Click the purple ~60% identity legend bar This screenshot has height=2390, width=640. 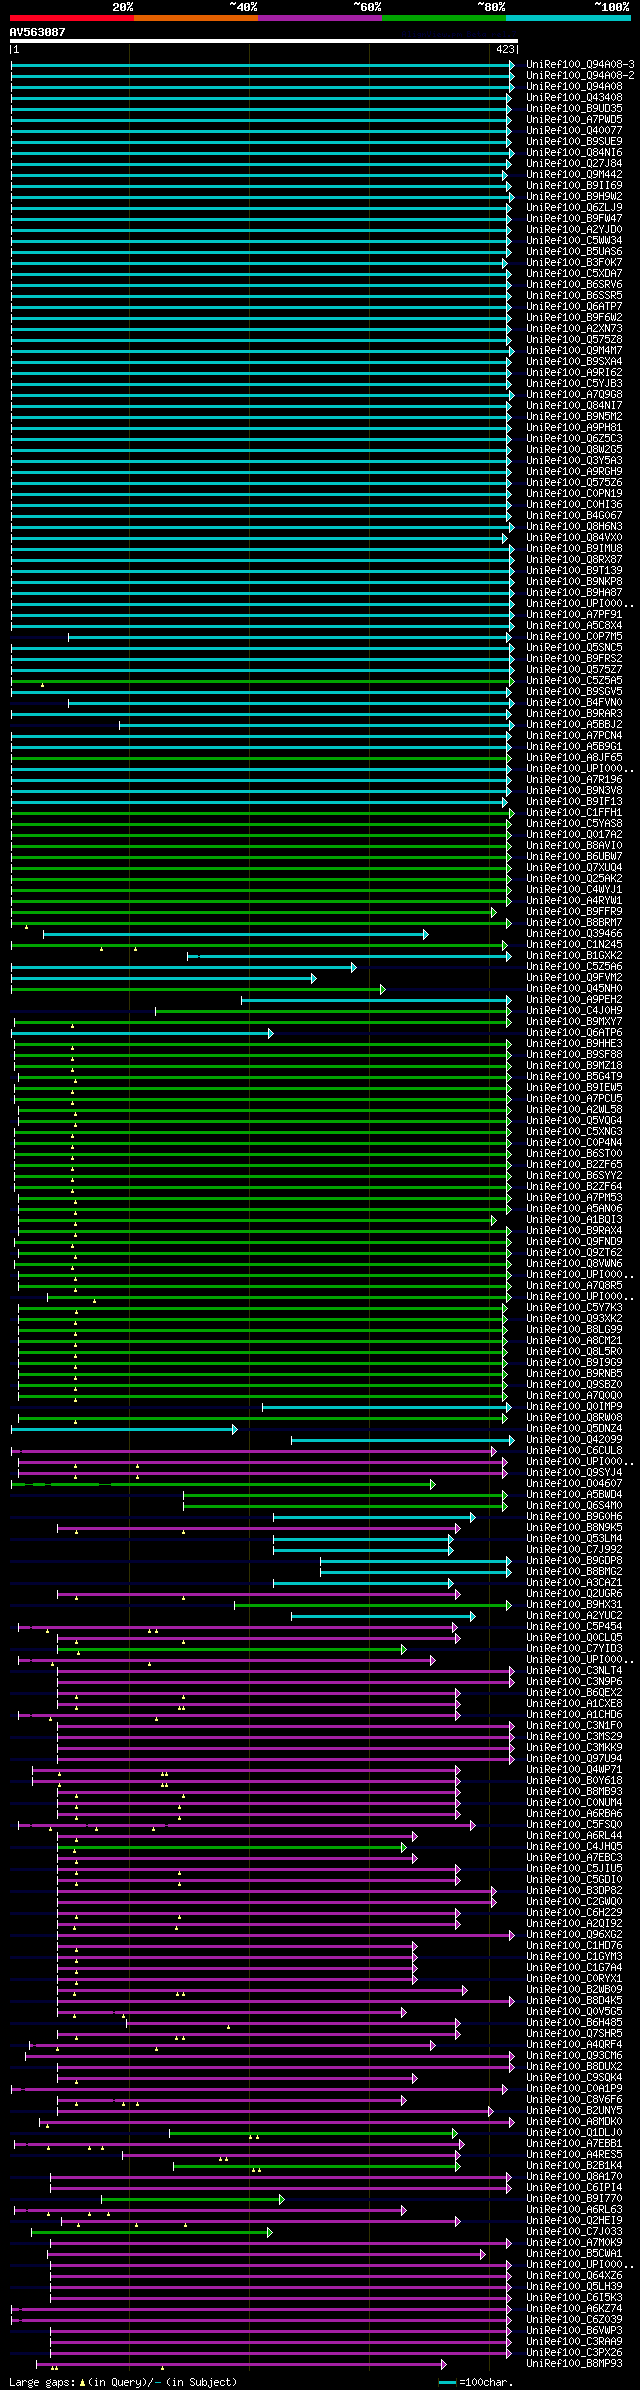point(320,18)
